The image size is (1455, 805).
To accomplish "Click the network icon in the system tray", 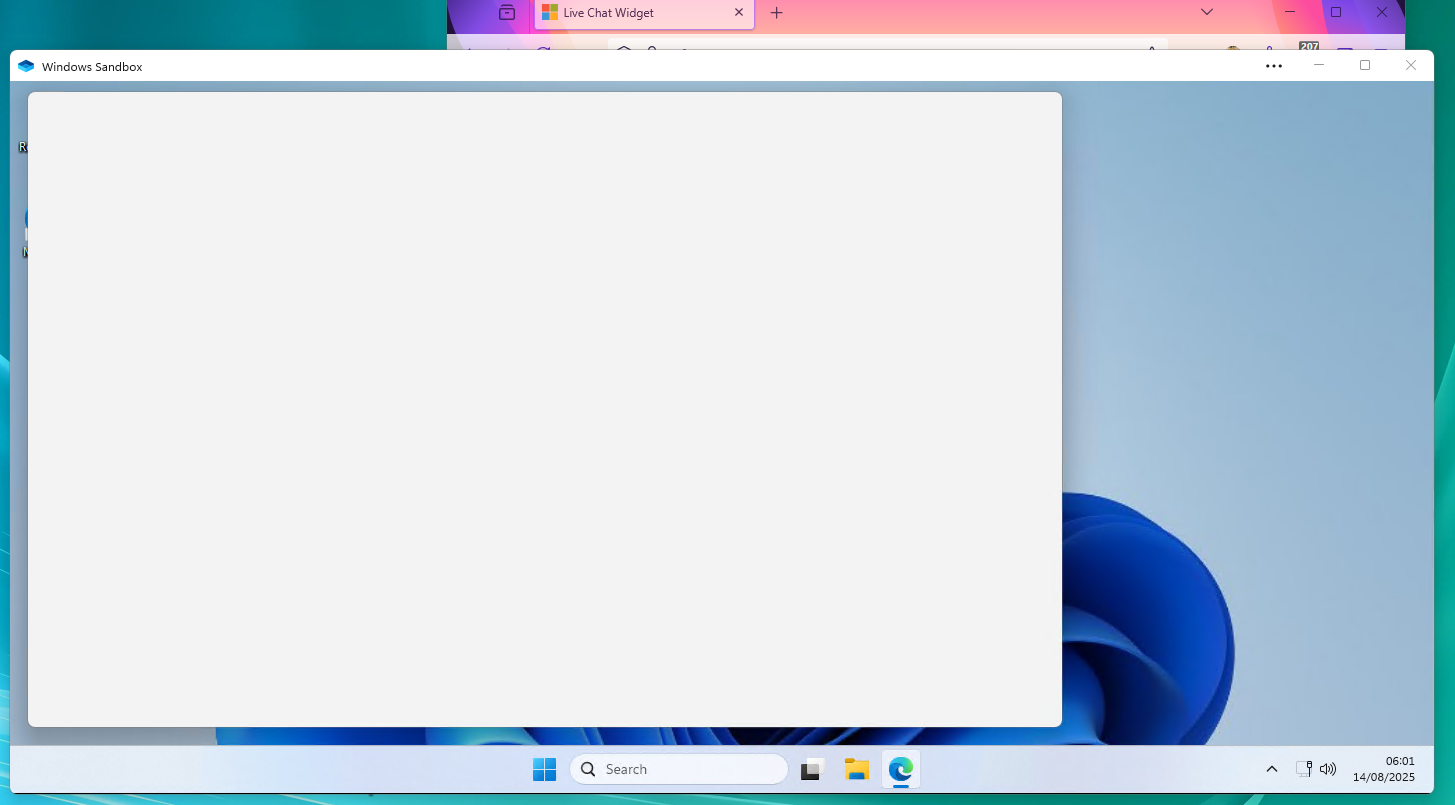I will tap(1304, 769).
